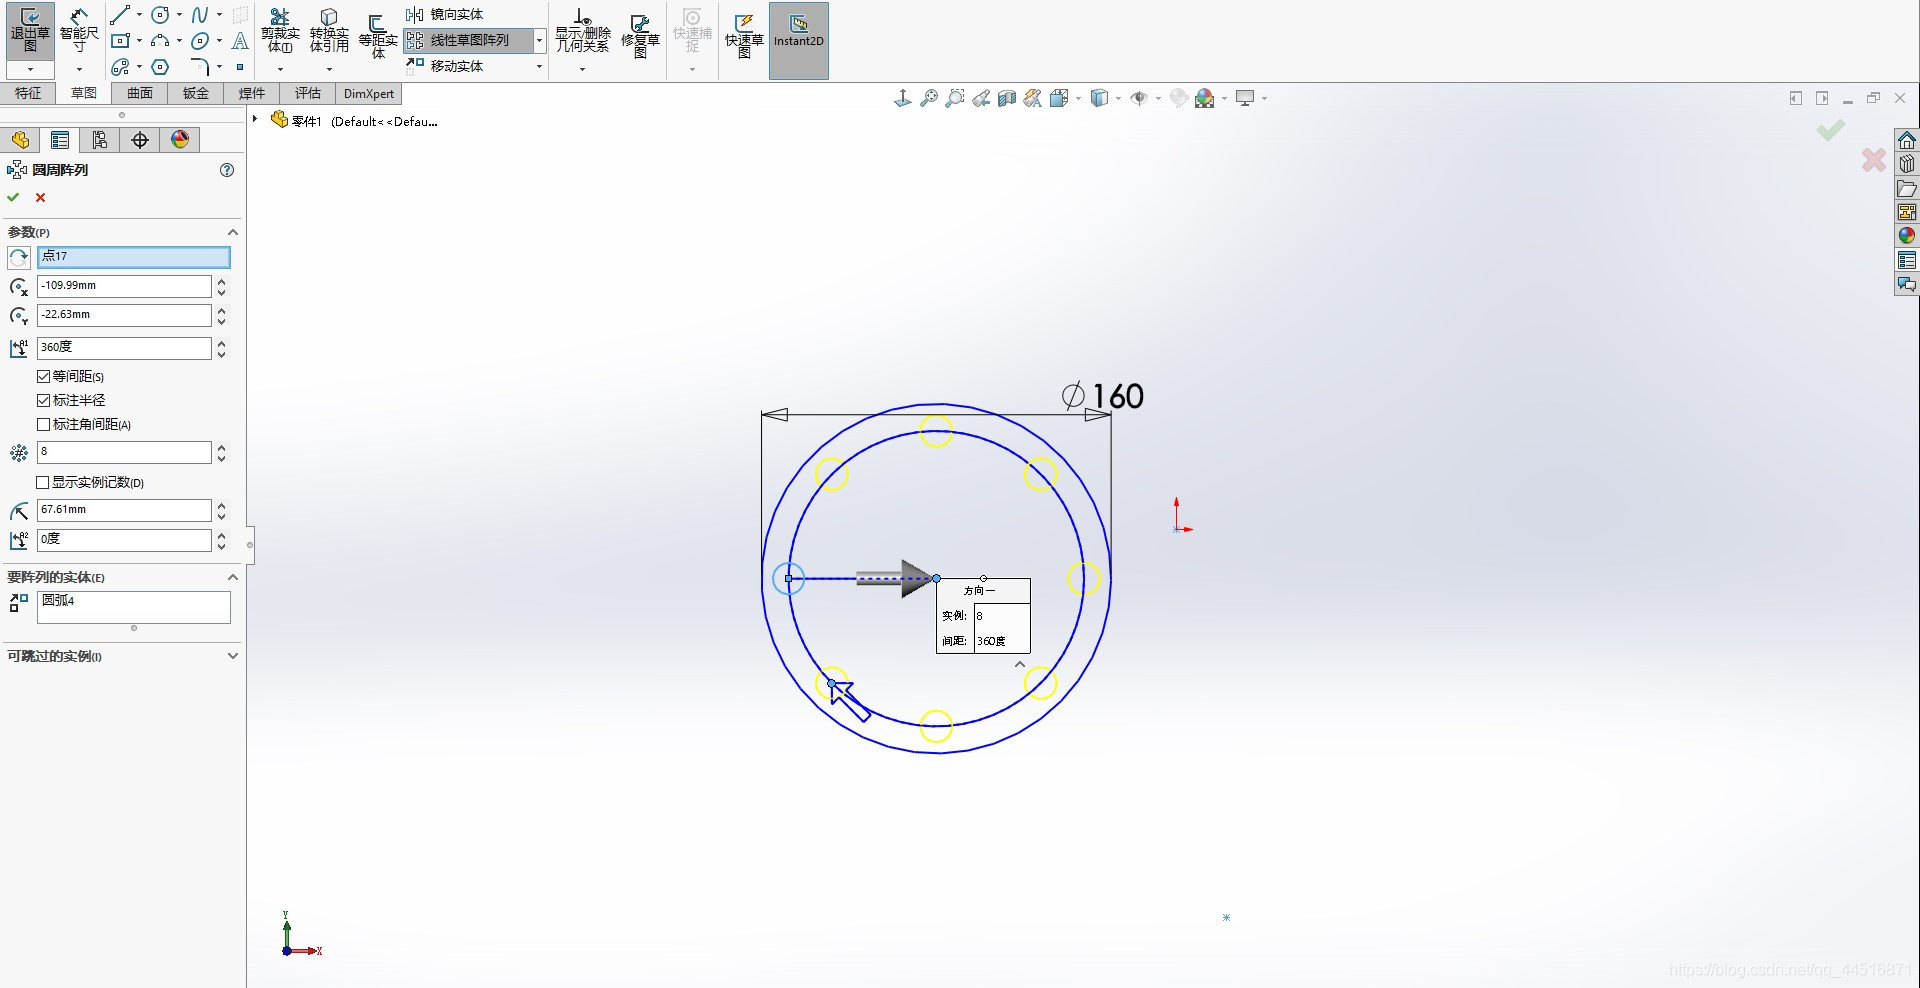Select the Sketch Fillet tool
The image size is (1920, 988).
pos(200,67)
